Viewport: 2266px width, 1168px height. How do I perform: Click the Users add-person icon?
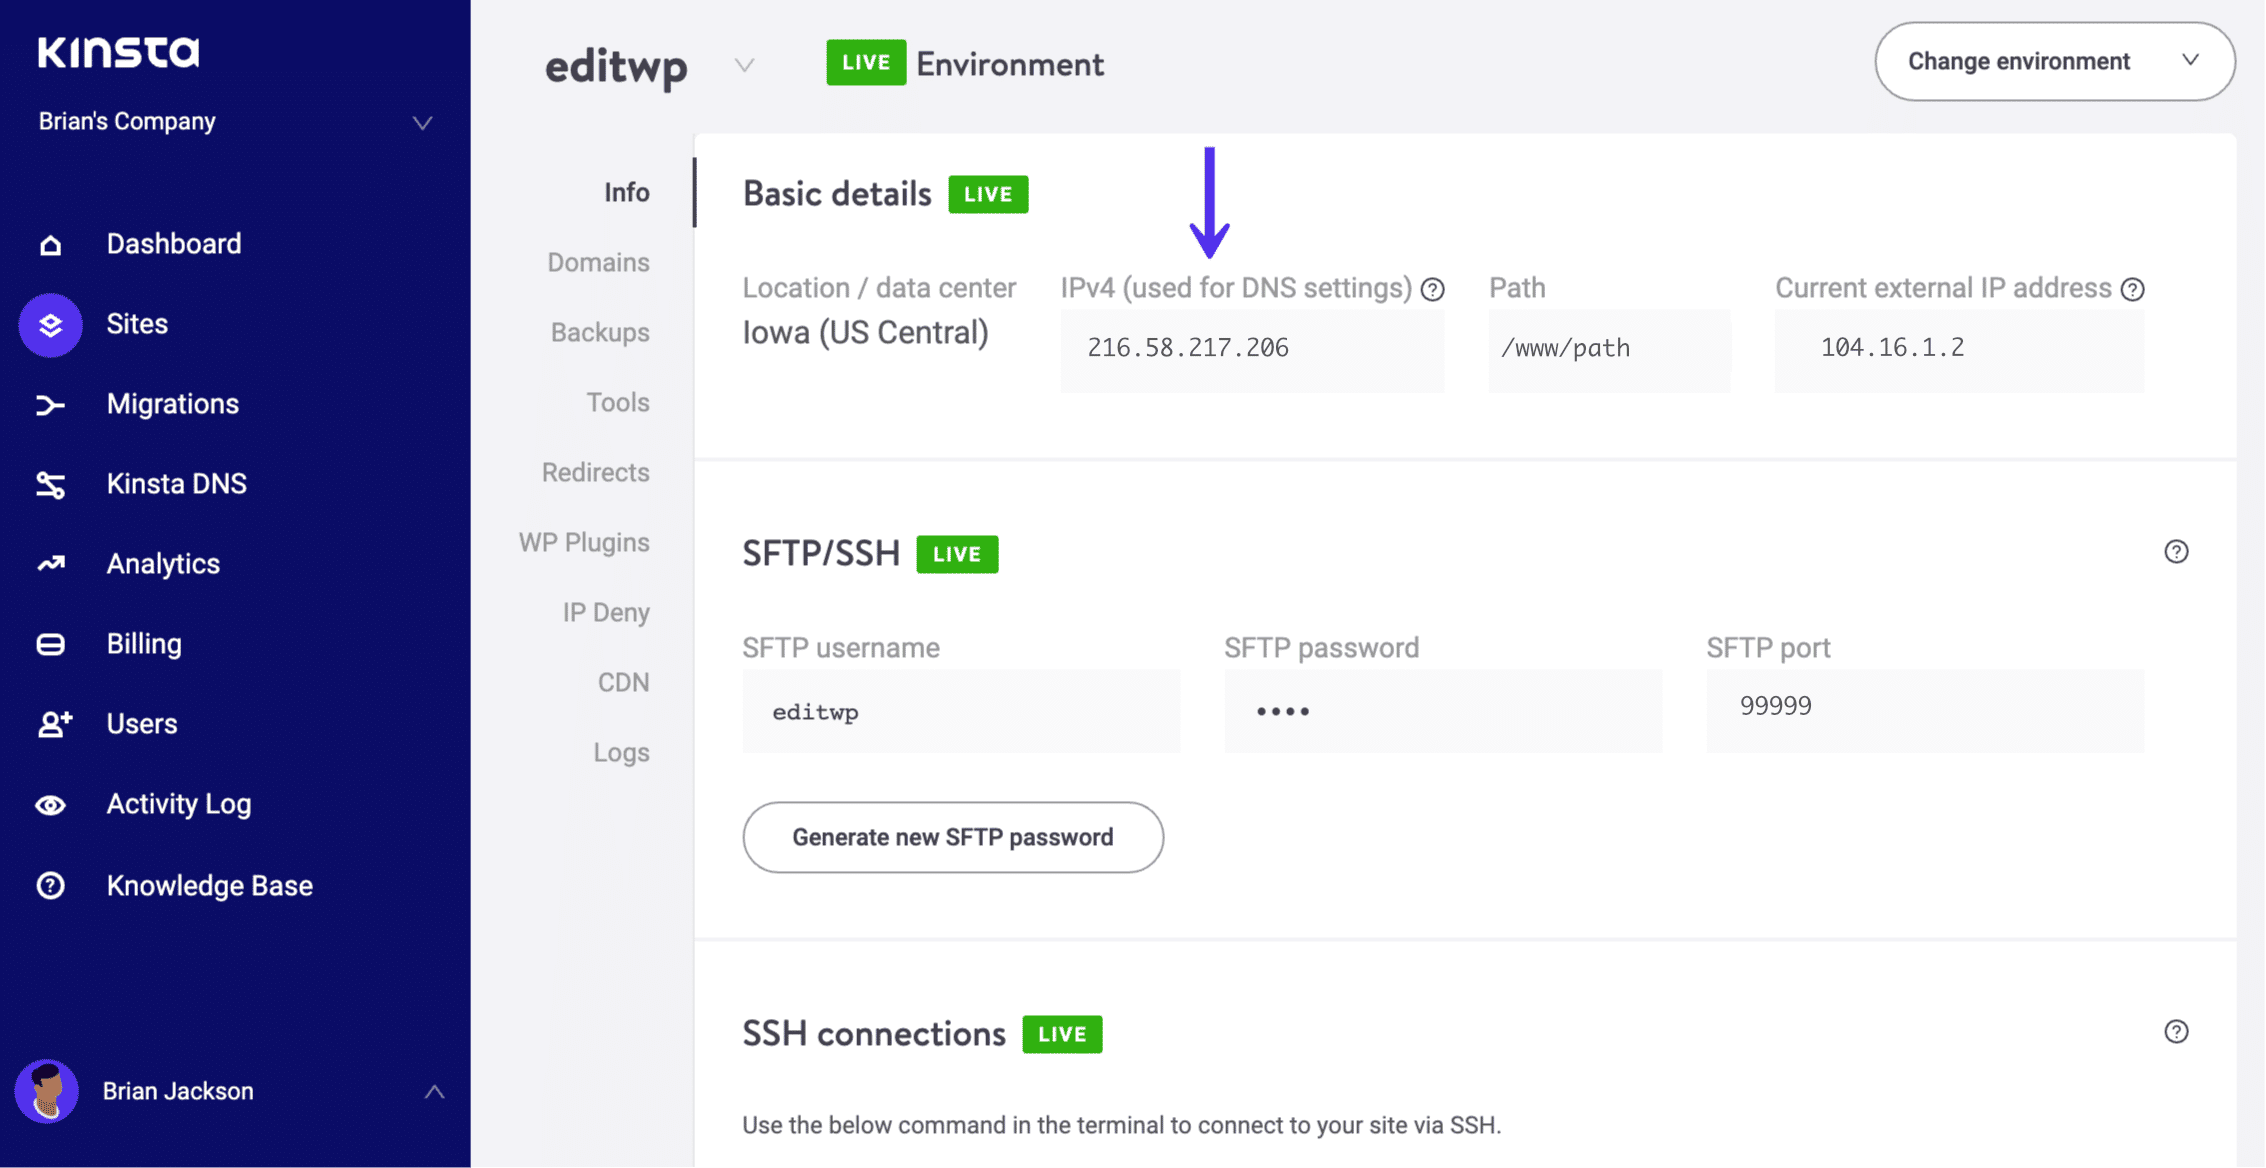coord(54,724)
